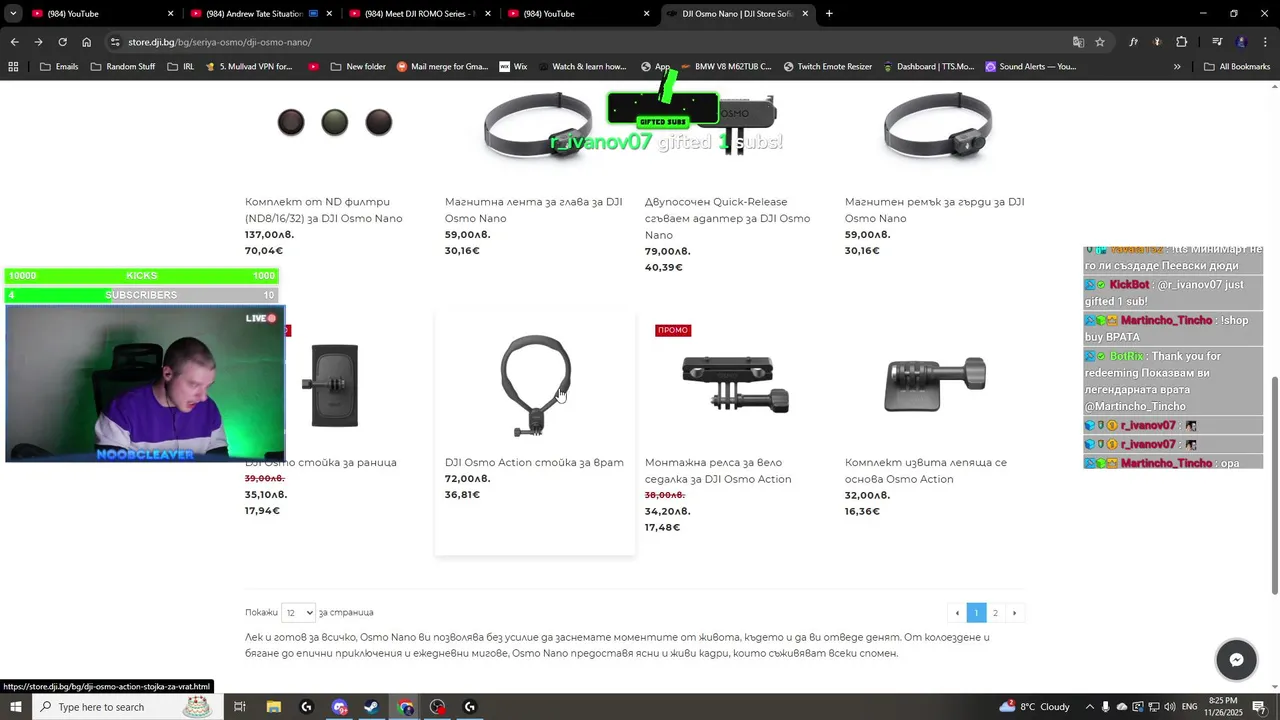Focus the address bar URL field
This screenshot has height=720, width=1280.
(x=590, y=42)
